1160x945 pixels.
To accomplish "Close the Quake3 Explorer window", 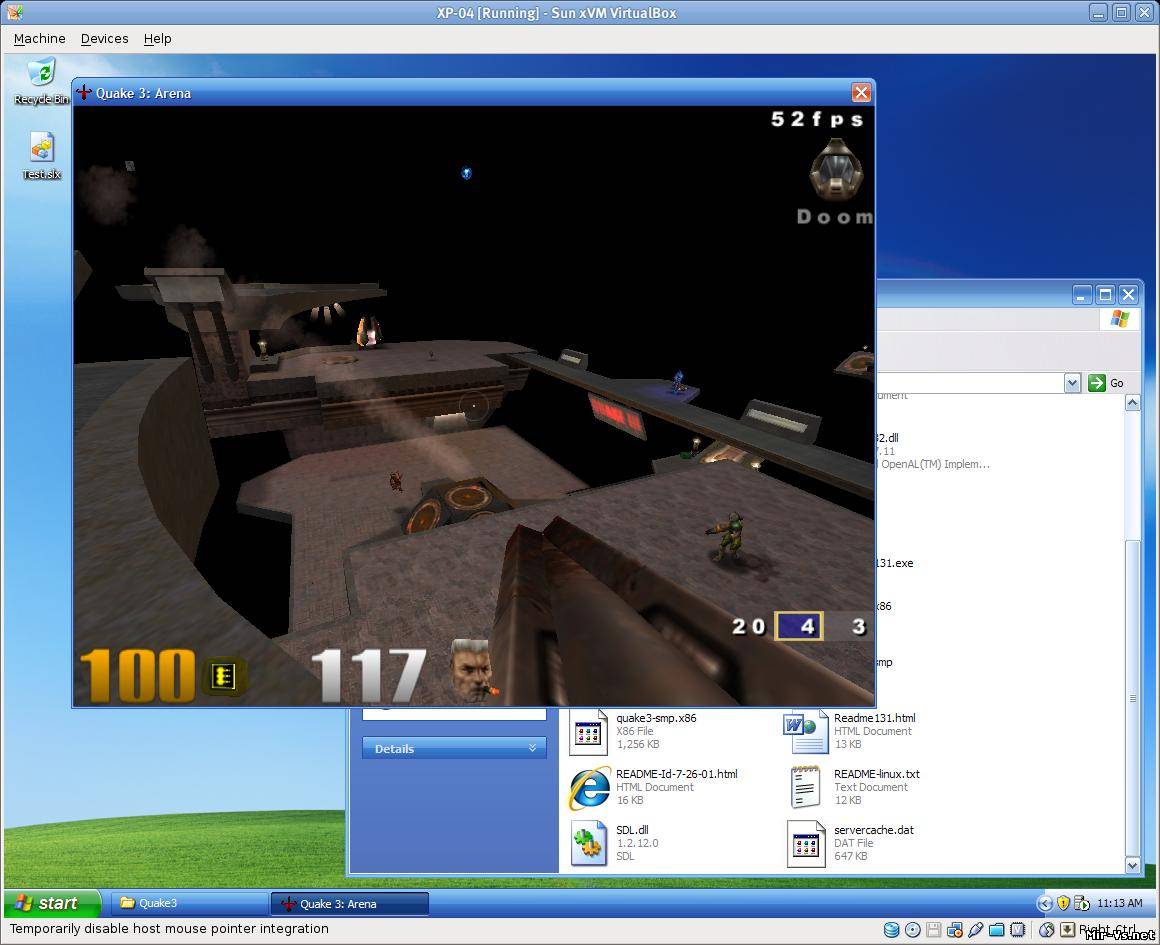I will [x=1128, y=295].
